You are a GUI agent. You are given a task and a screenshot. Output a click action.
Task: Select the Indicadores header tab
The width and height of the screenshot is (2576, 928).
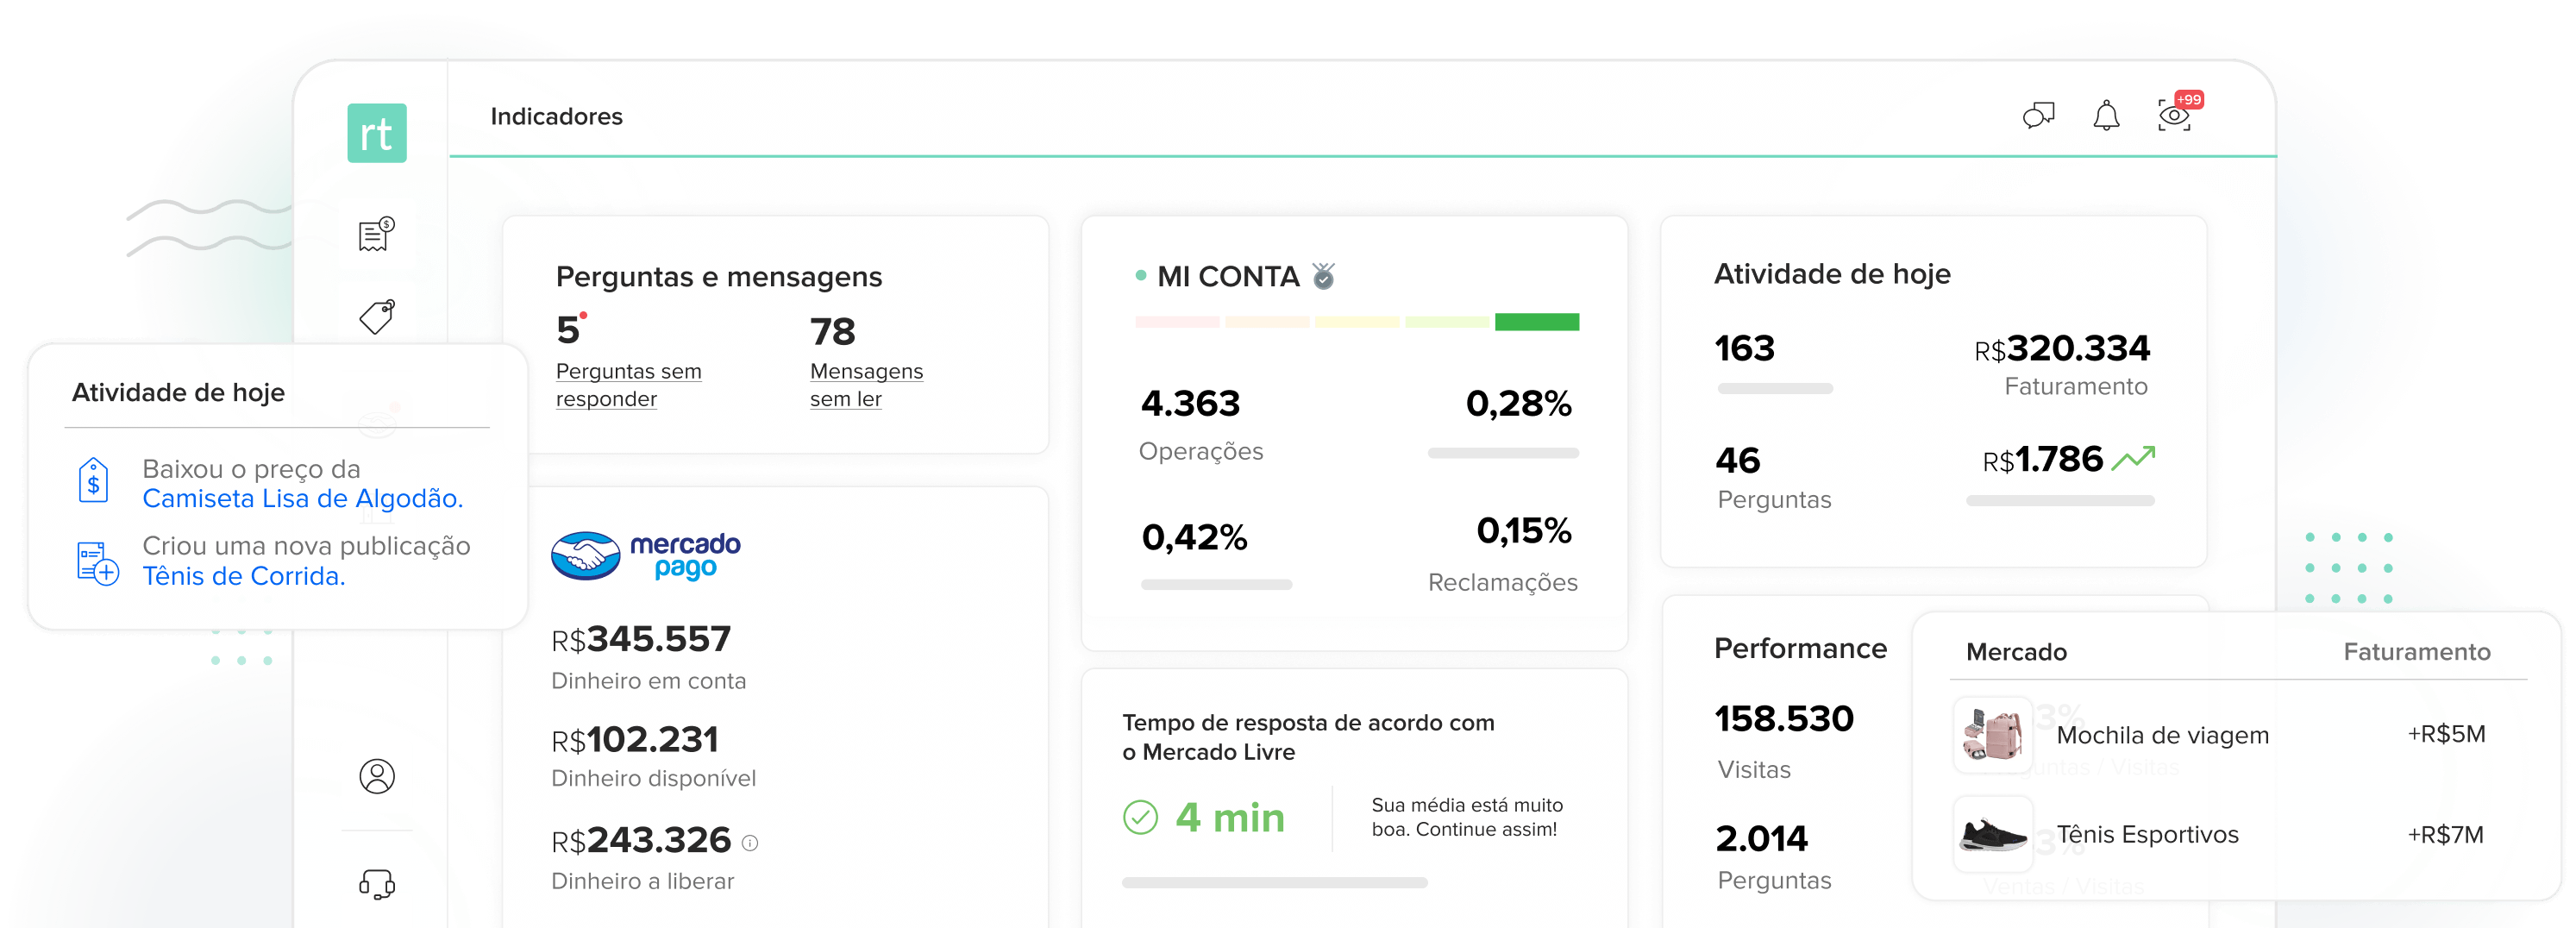[x=556, y=117]
